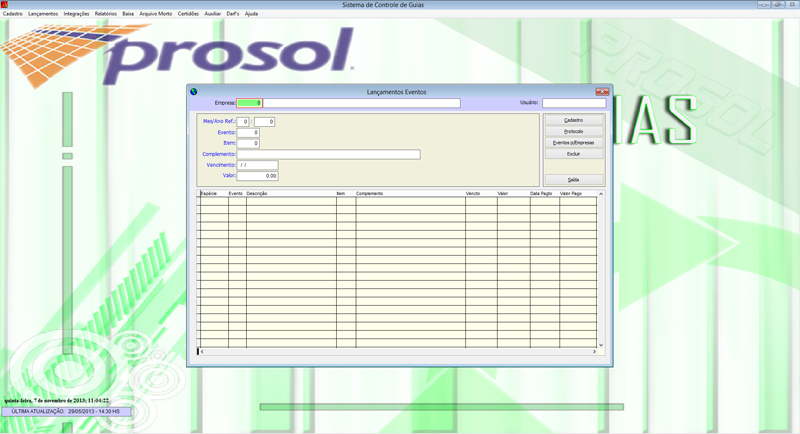Click the Evento number field
Screen dimensions: 800x434
(x=248, y=133)
